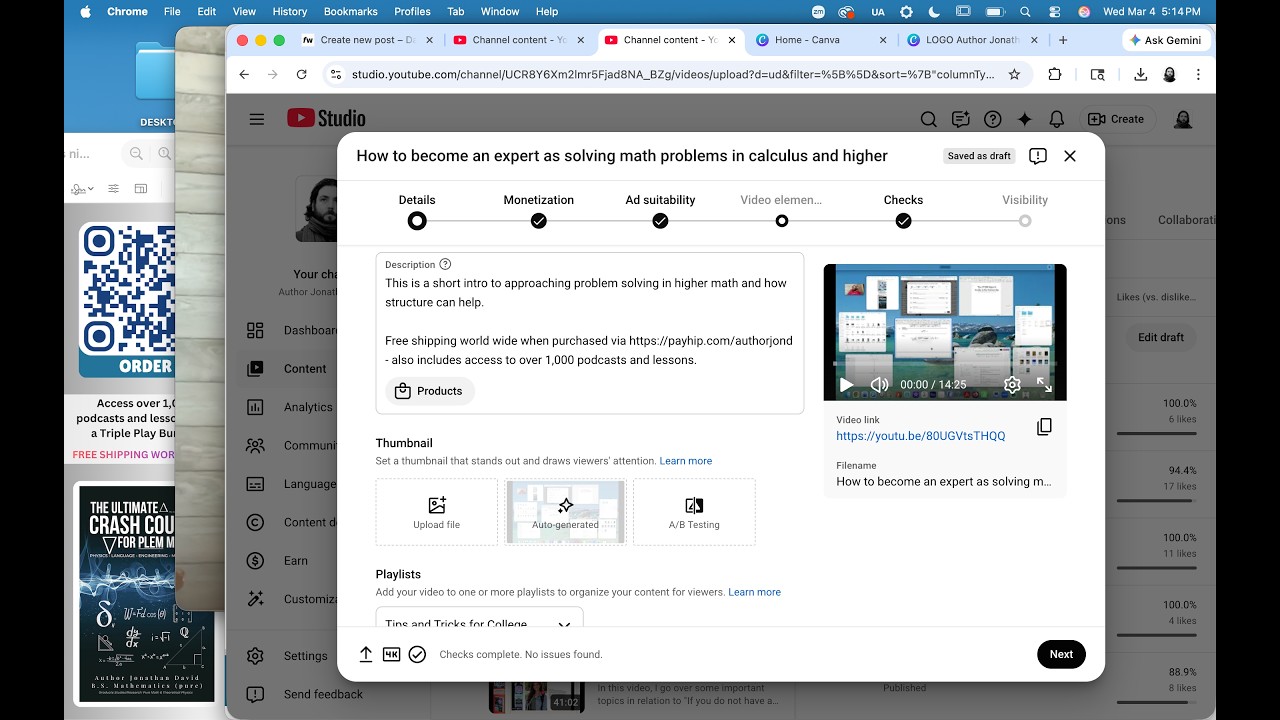1280x720 pixels.
Task: Click the Edit draft button
Action: point(1160,337)
